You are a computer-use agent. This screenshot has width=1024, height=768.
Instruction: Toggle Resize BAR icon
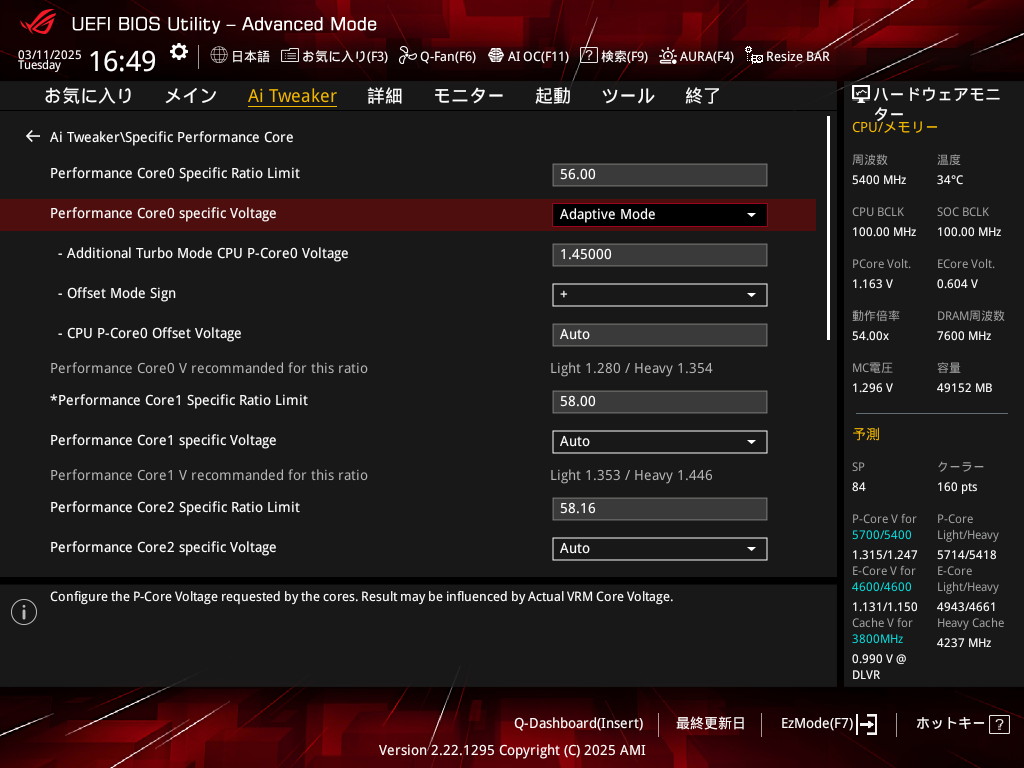point(754,56)
